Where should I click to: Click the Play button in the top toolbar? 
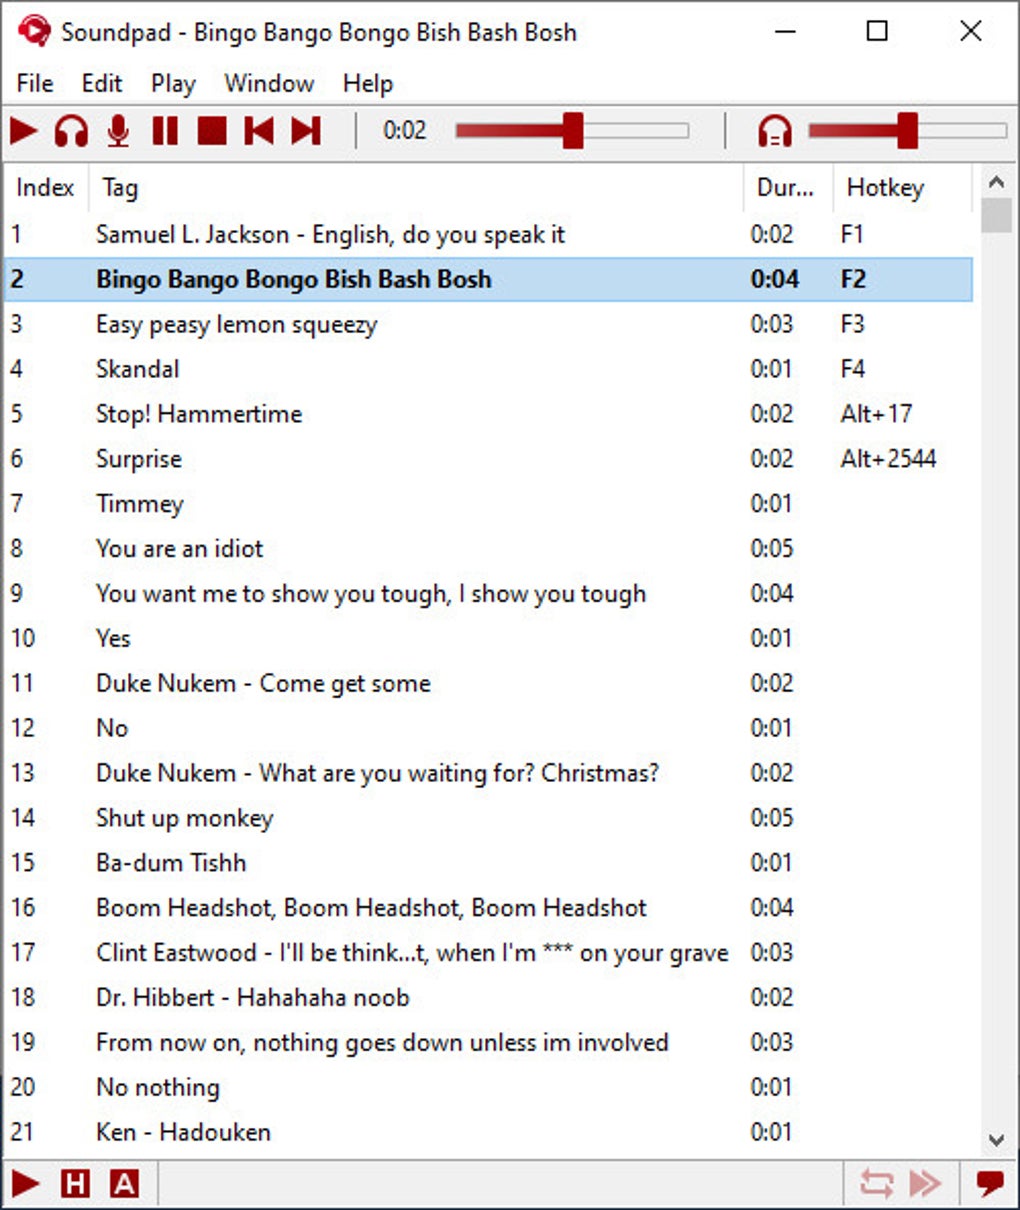pos(24,131)
